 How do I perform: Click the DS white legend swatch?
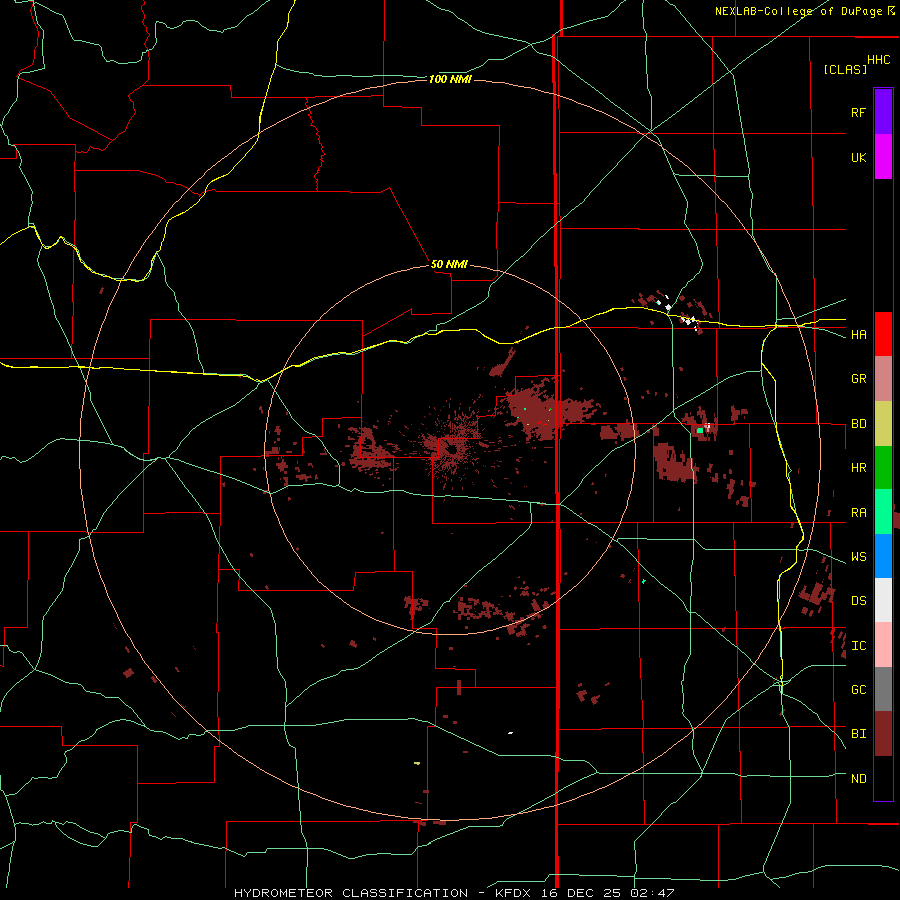point(883,600)
